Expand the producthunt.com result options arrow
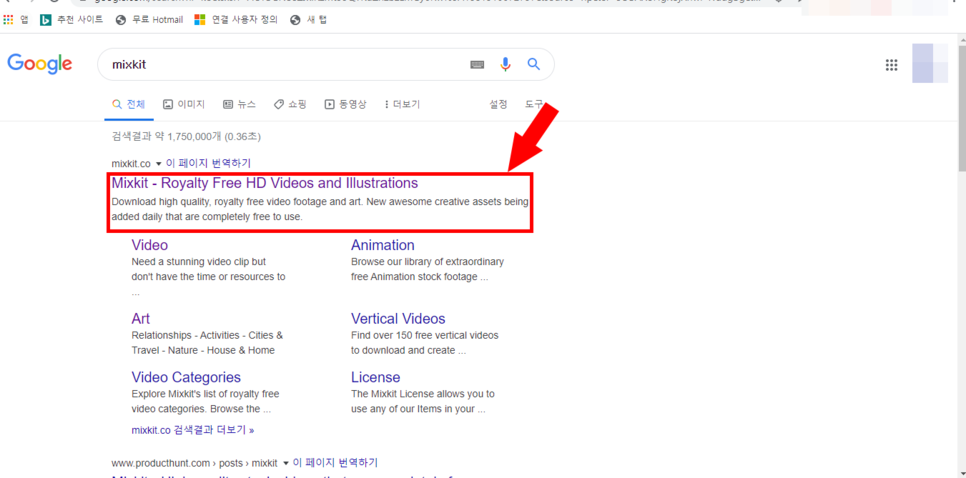The width and height of the screenshot is (966, 478). click(285, 463)
